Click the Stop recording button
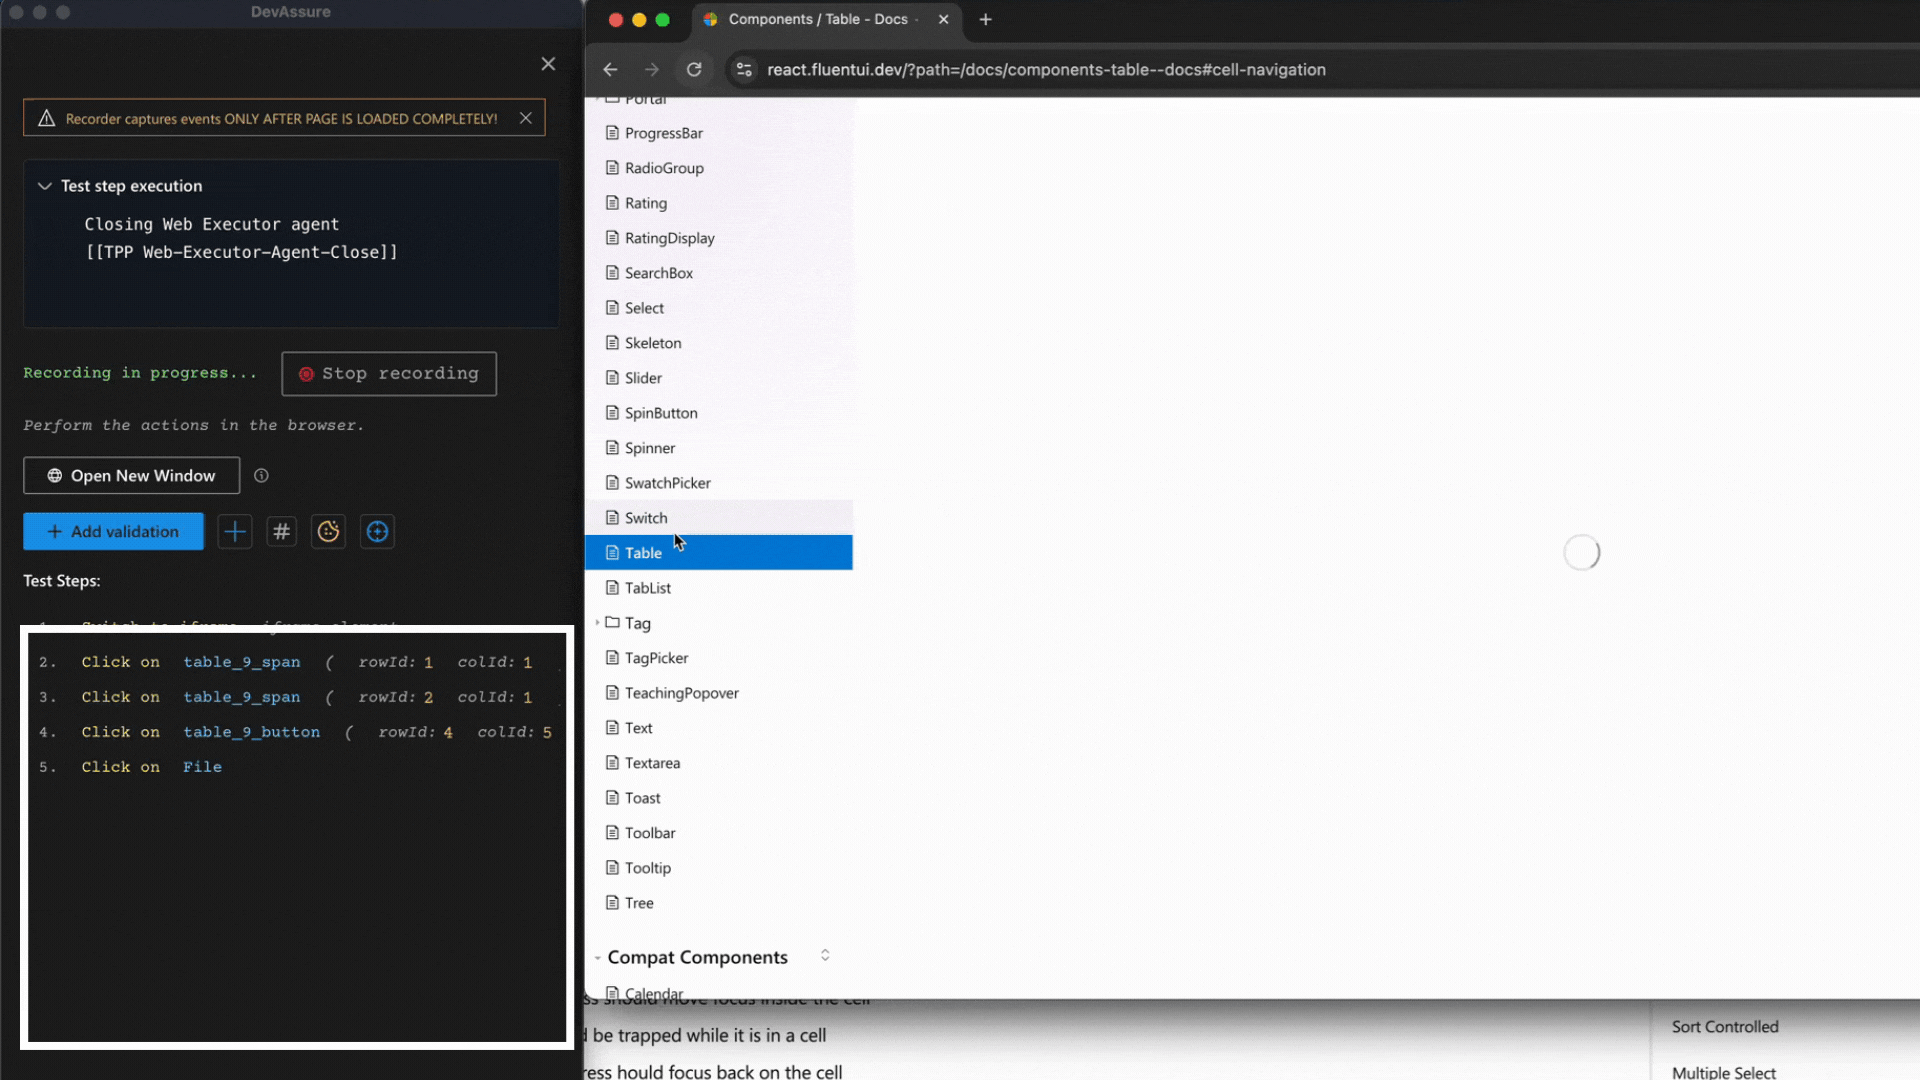 click(x=389, y=373)
